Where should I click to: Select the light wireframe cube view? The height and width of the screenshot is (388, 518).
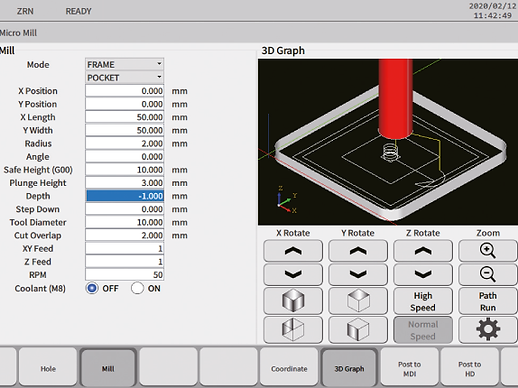[x=358, y=301]
